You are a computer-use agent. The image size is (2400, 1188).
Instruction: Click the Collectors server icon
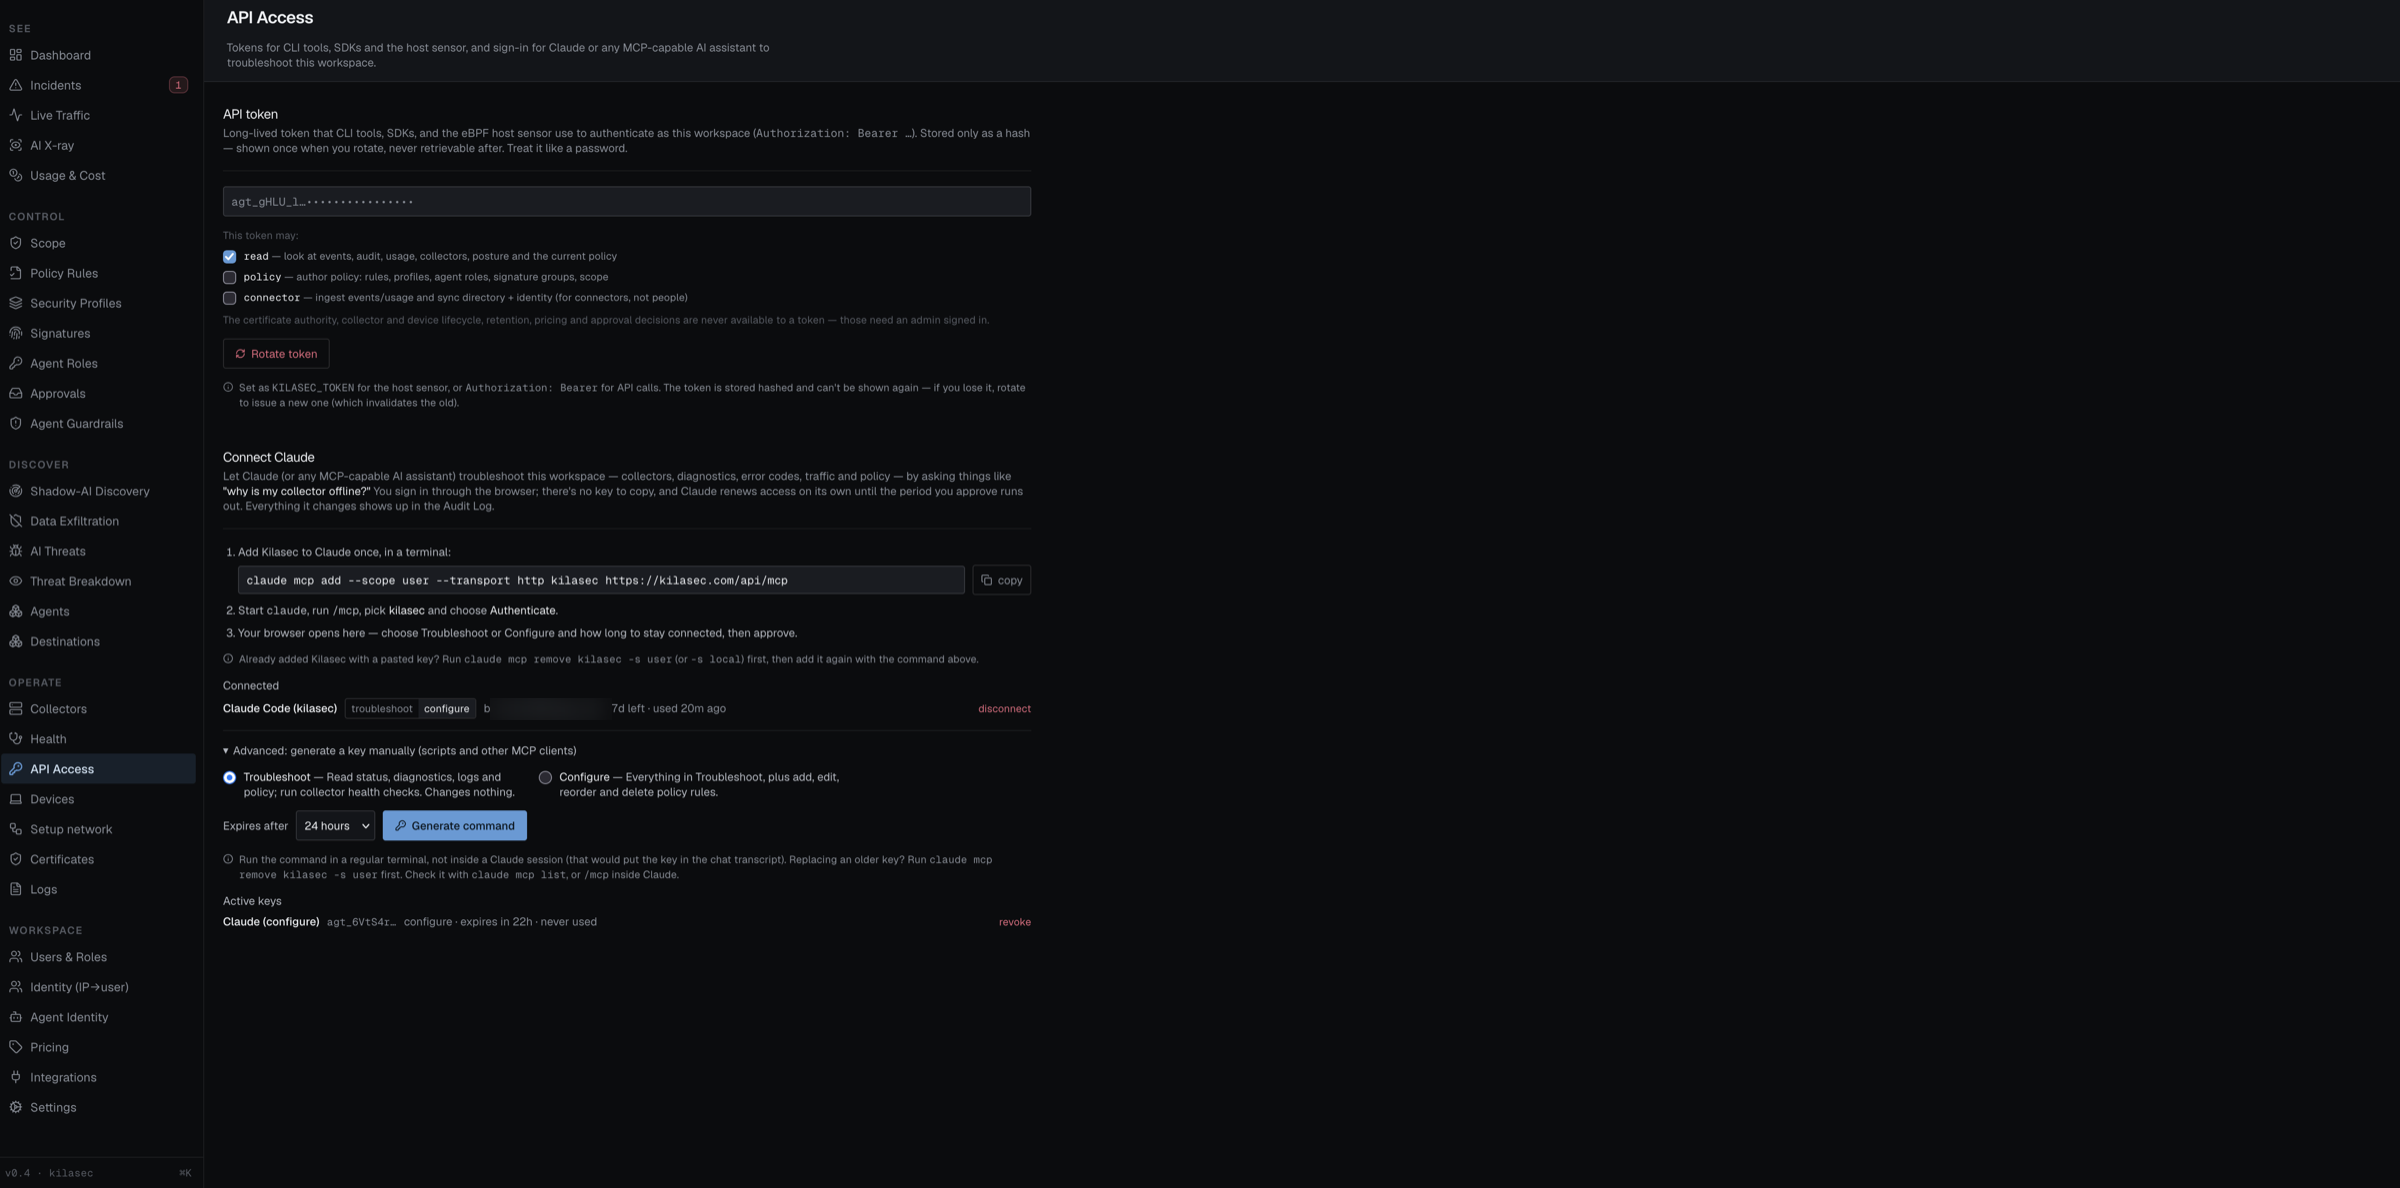pos(16,709)
